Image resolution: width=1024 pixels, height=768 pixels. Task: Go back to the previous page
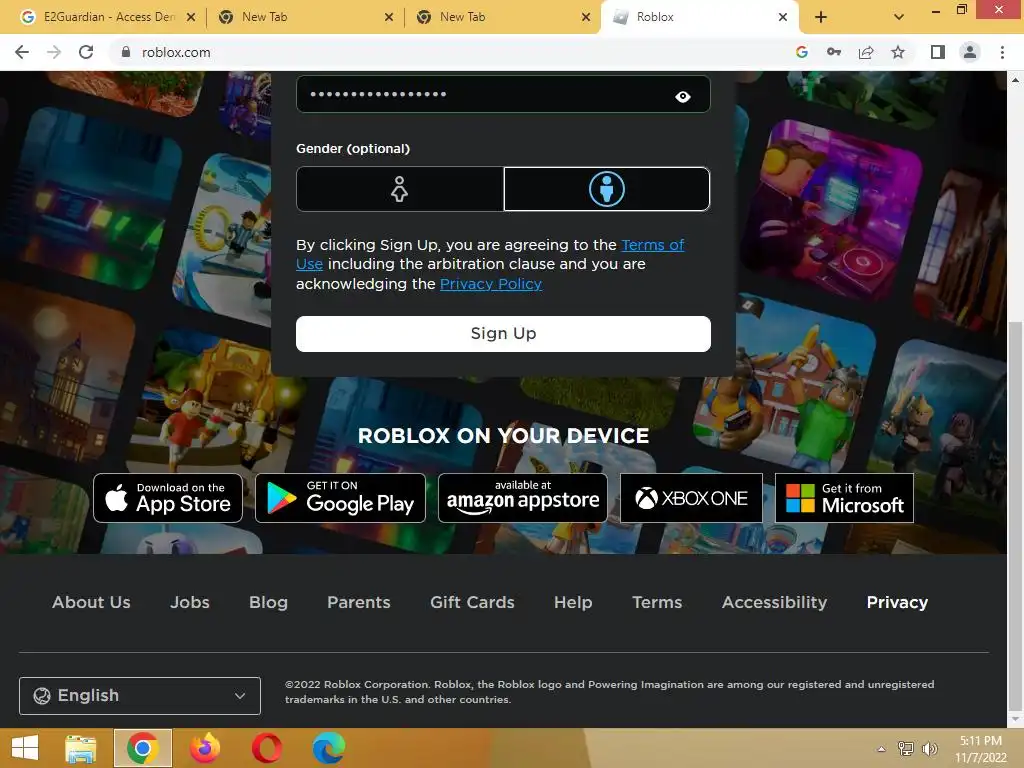[22, 52]
